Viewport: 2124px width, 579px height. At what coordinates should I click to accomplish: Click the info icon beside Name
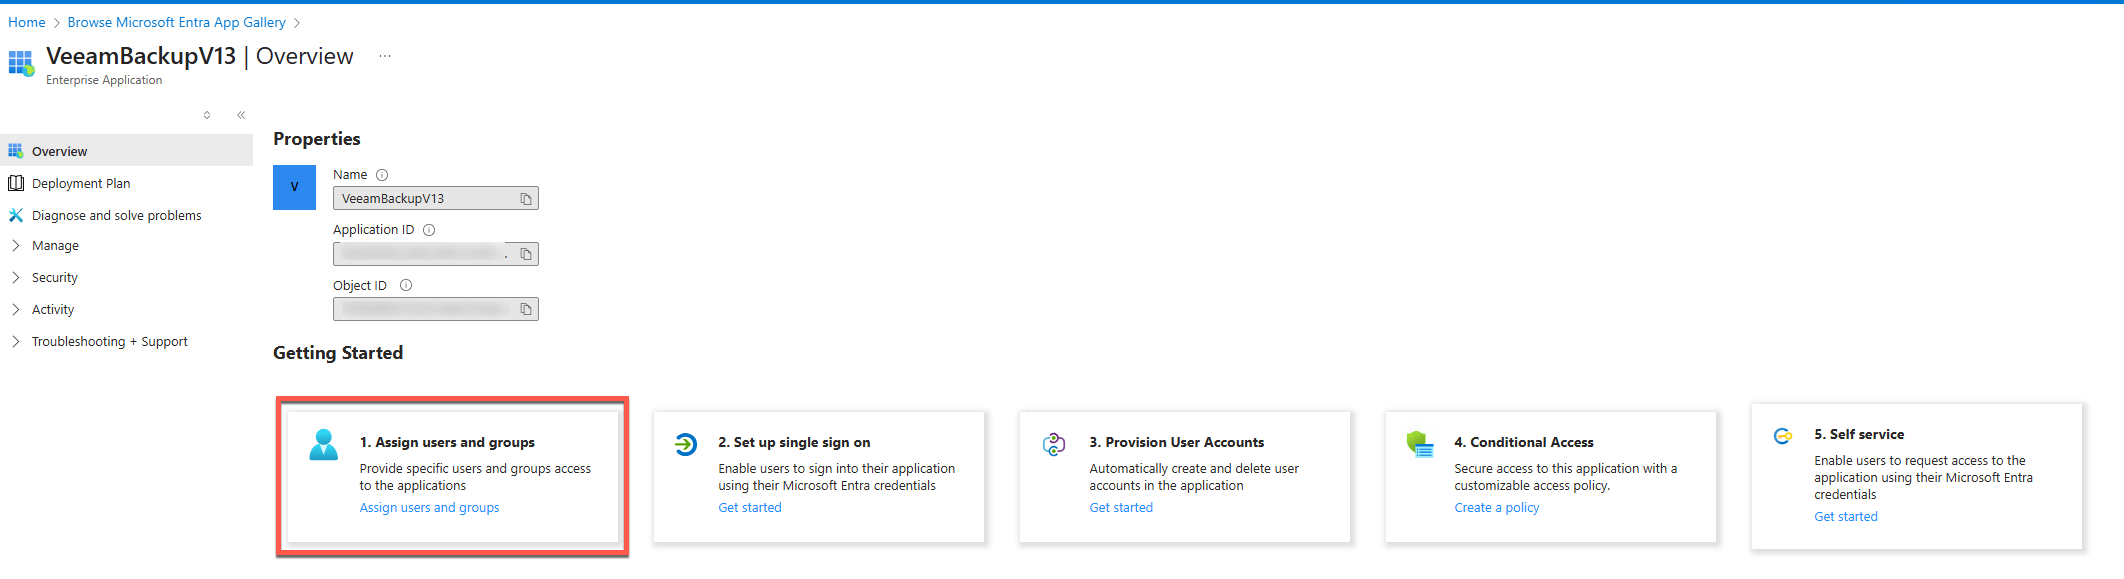click(382, 175)
